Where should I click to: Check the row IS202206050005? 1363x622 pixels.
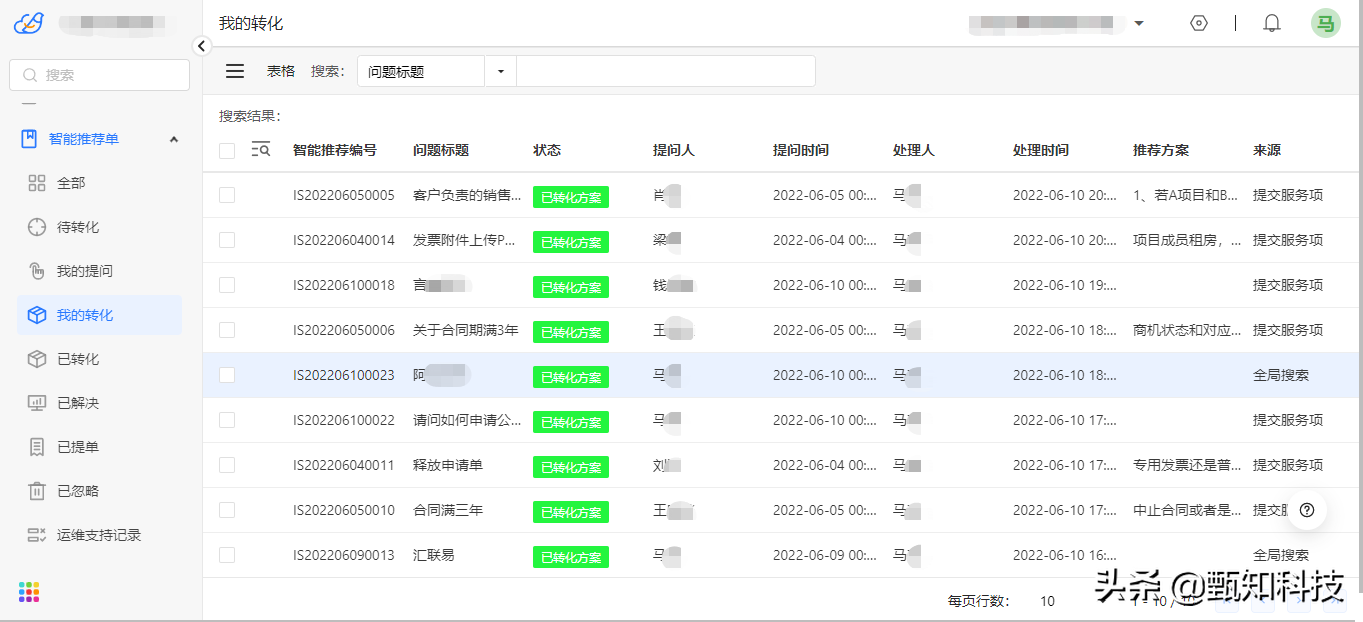pyautogui.click(x=227, y=195)
